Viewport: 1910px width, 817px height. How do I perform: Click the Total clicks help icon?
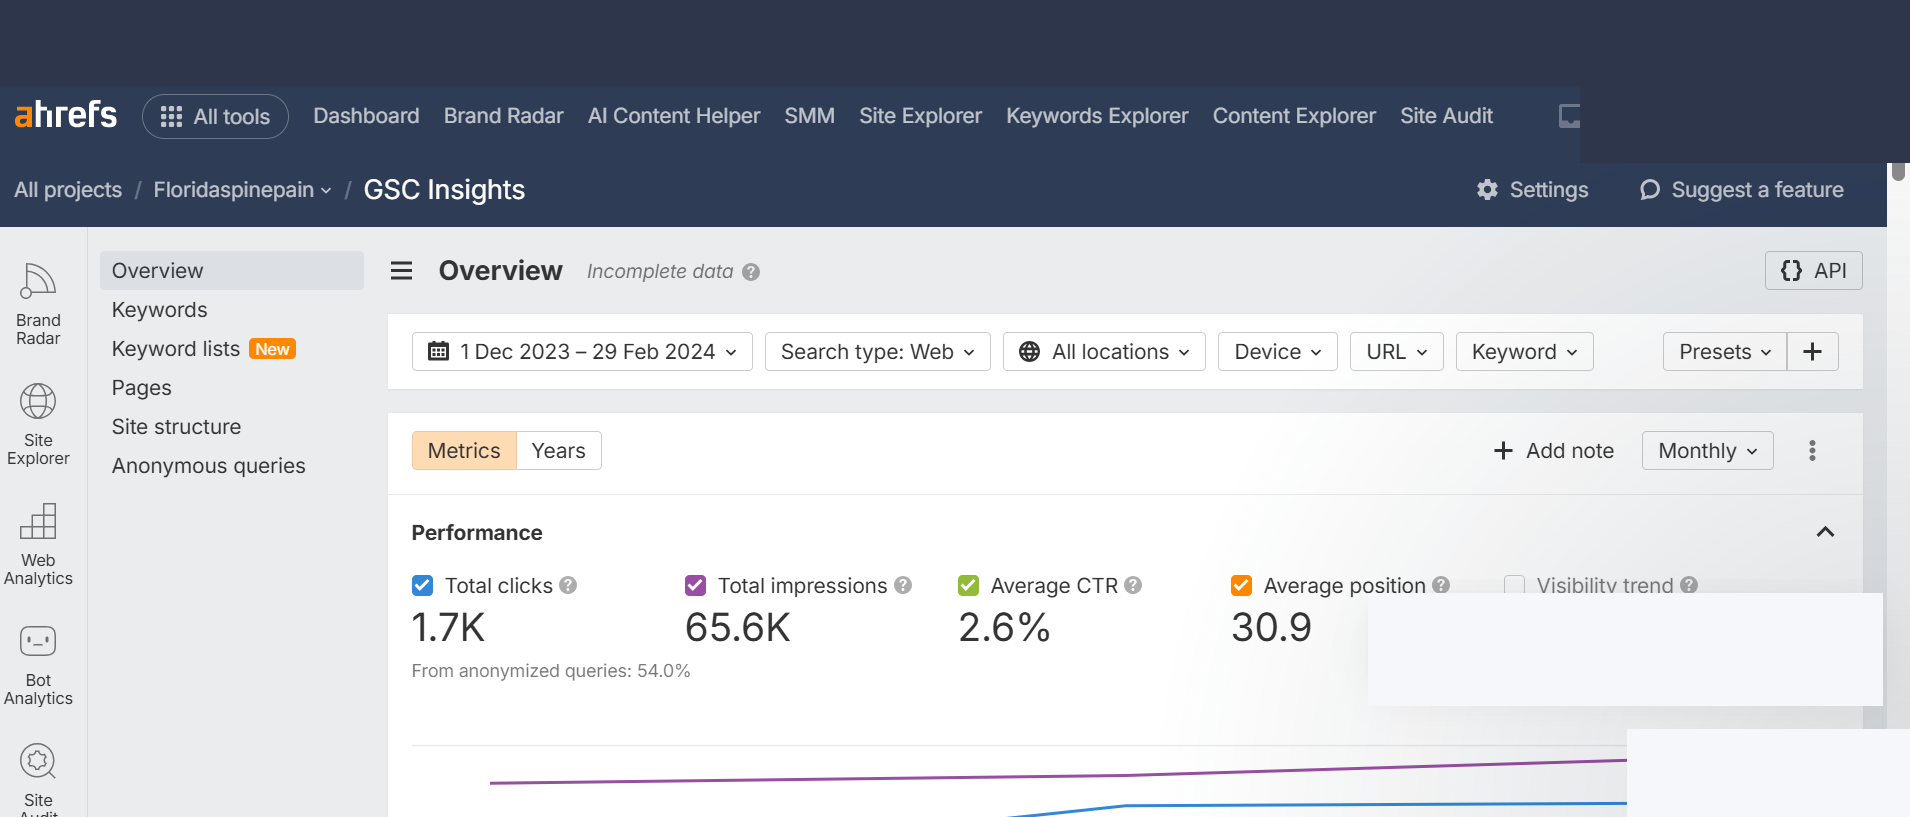click(x=568, y=585)
